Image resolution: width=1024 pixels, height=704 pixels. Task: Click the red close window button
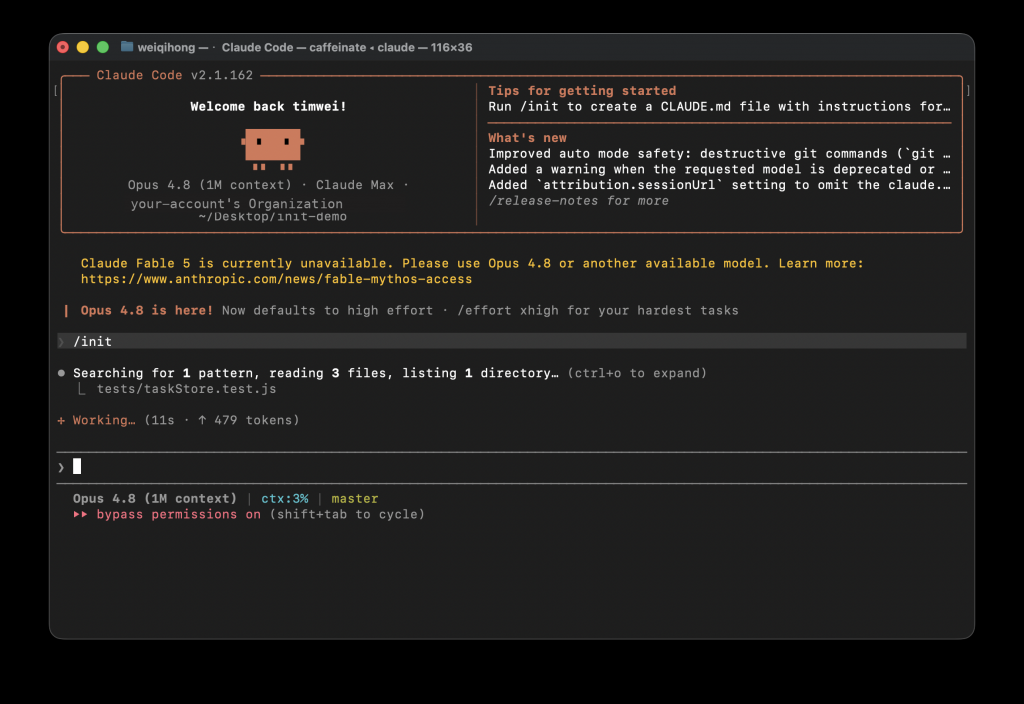(x=63, y=47)
